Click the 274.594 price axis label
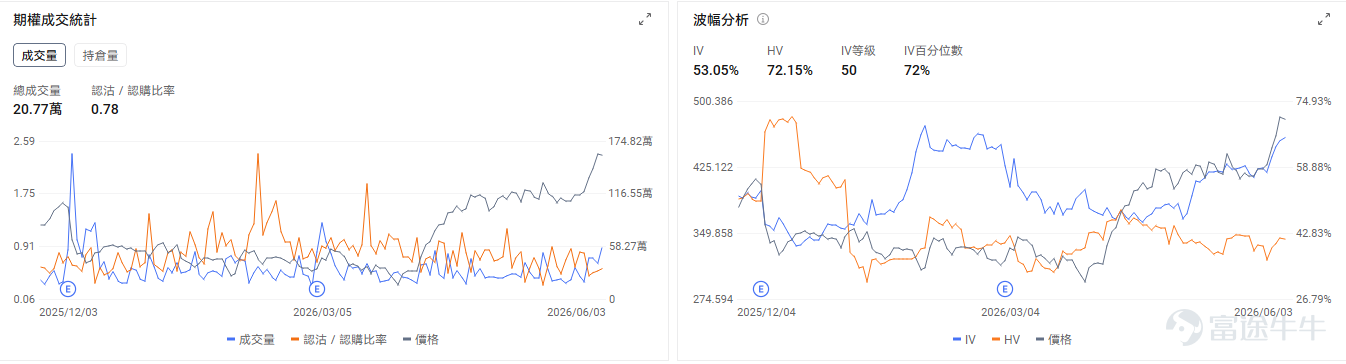This screenshot has height=364, width=1346. coord(714,299)
